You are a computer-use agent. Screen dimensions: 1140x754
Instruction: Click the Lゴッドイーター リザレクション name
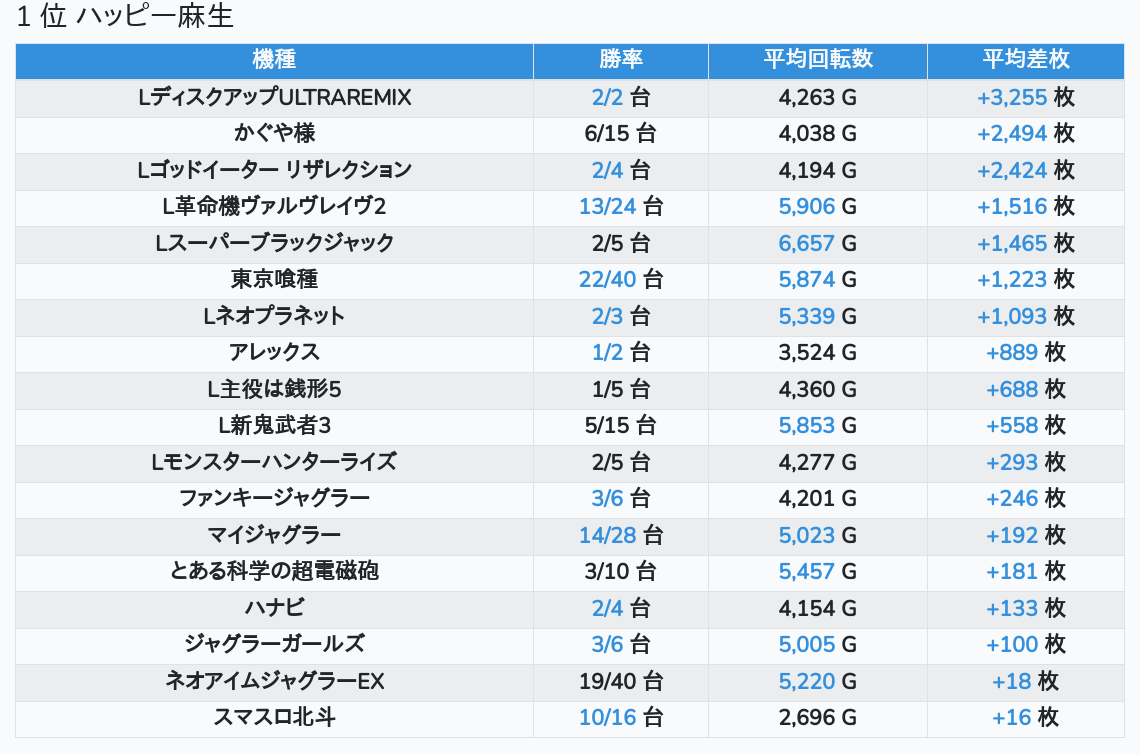click(274, 170)
